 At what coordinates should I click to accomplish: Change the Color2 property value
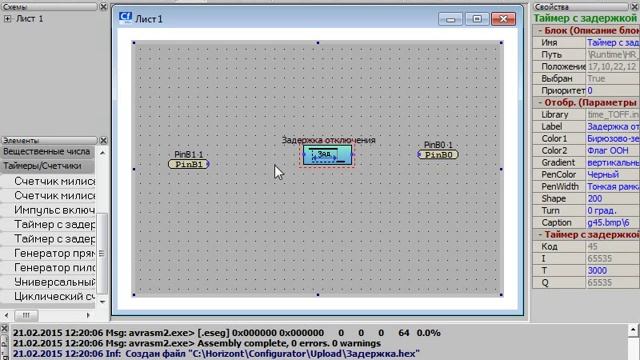[613, 151]
